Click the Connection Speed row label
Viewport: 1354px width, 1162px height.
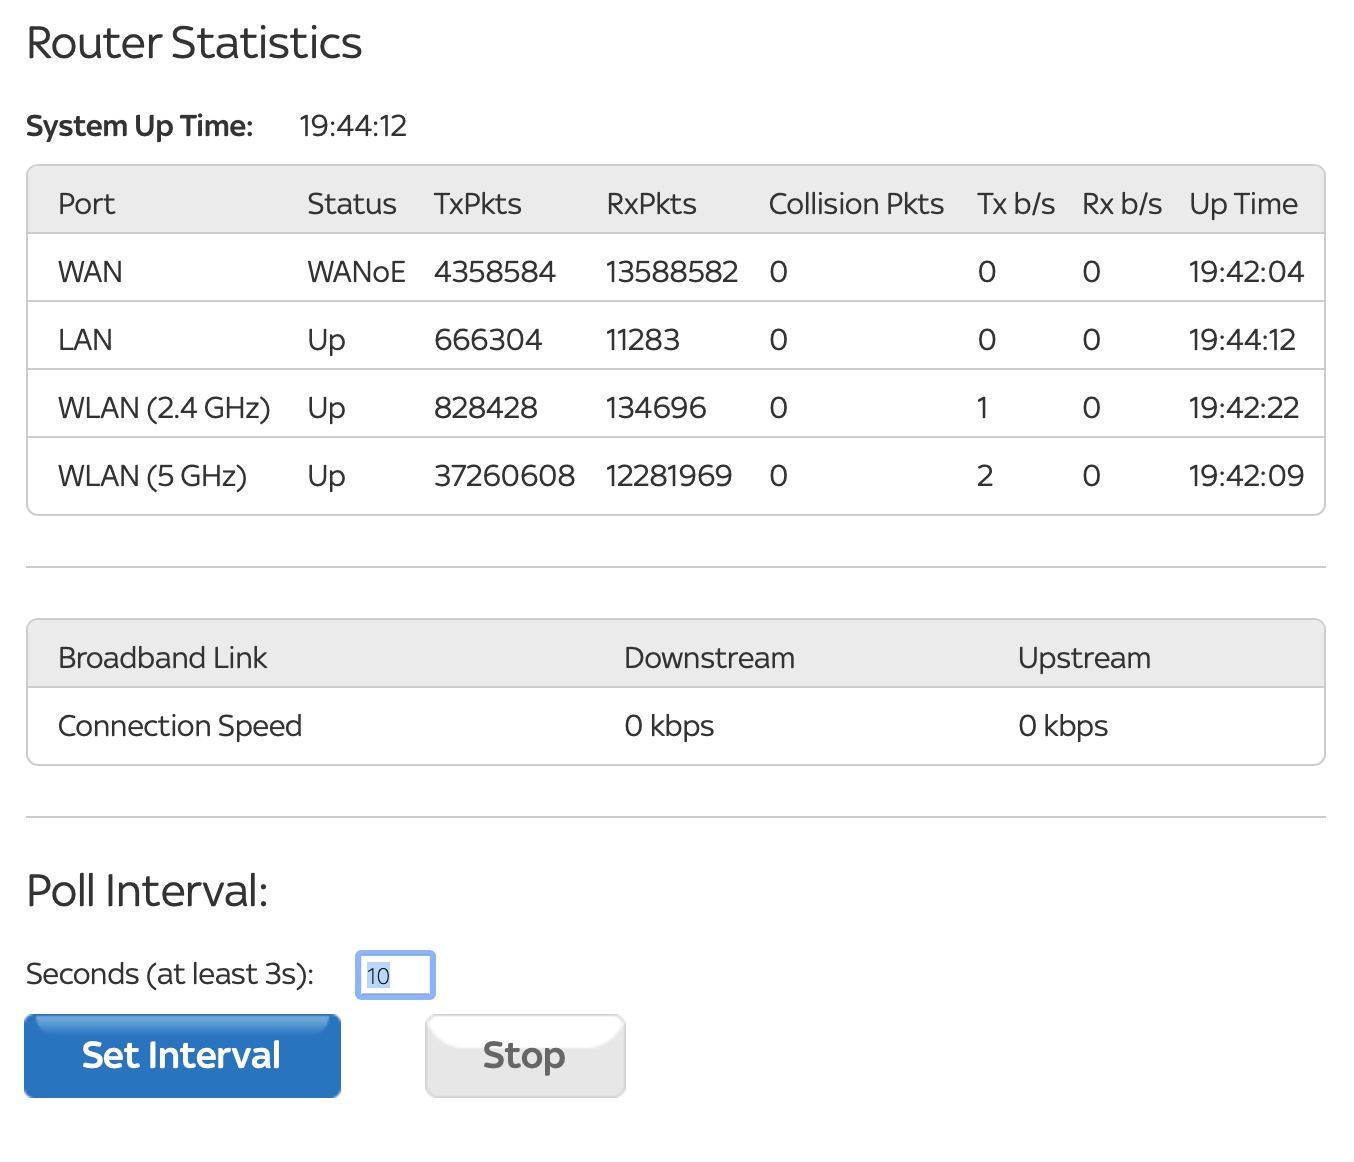pyautogui.click(x=180, y=726)
